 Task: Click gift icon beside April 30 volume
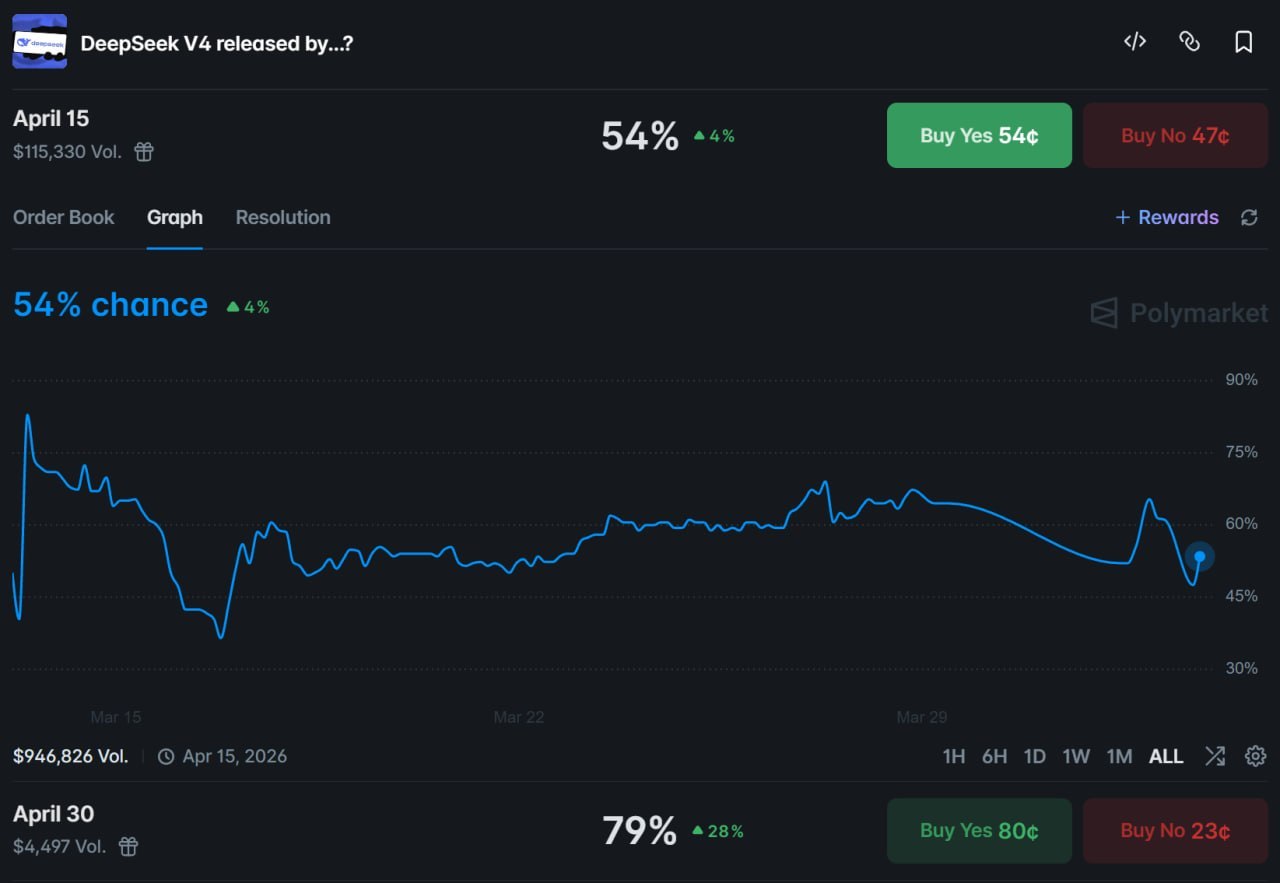click(x=128, y=847)
